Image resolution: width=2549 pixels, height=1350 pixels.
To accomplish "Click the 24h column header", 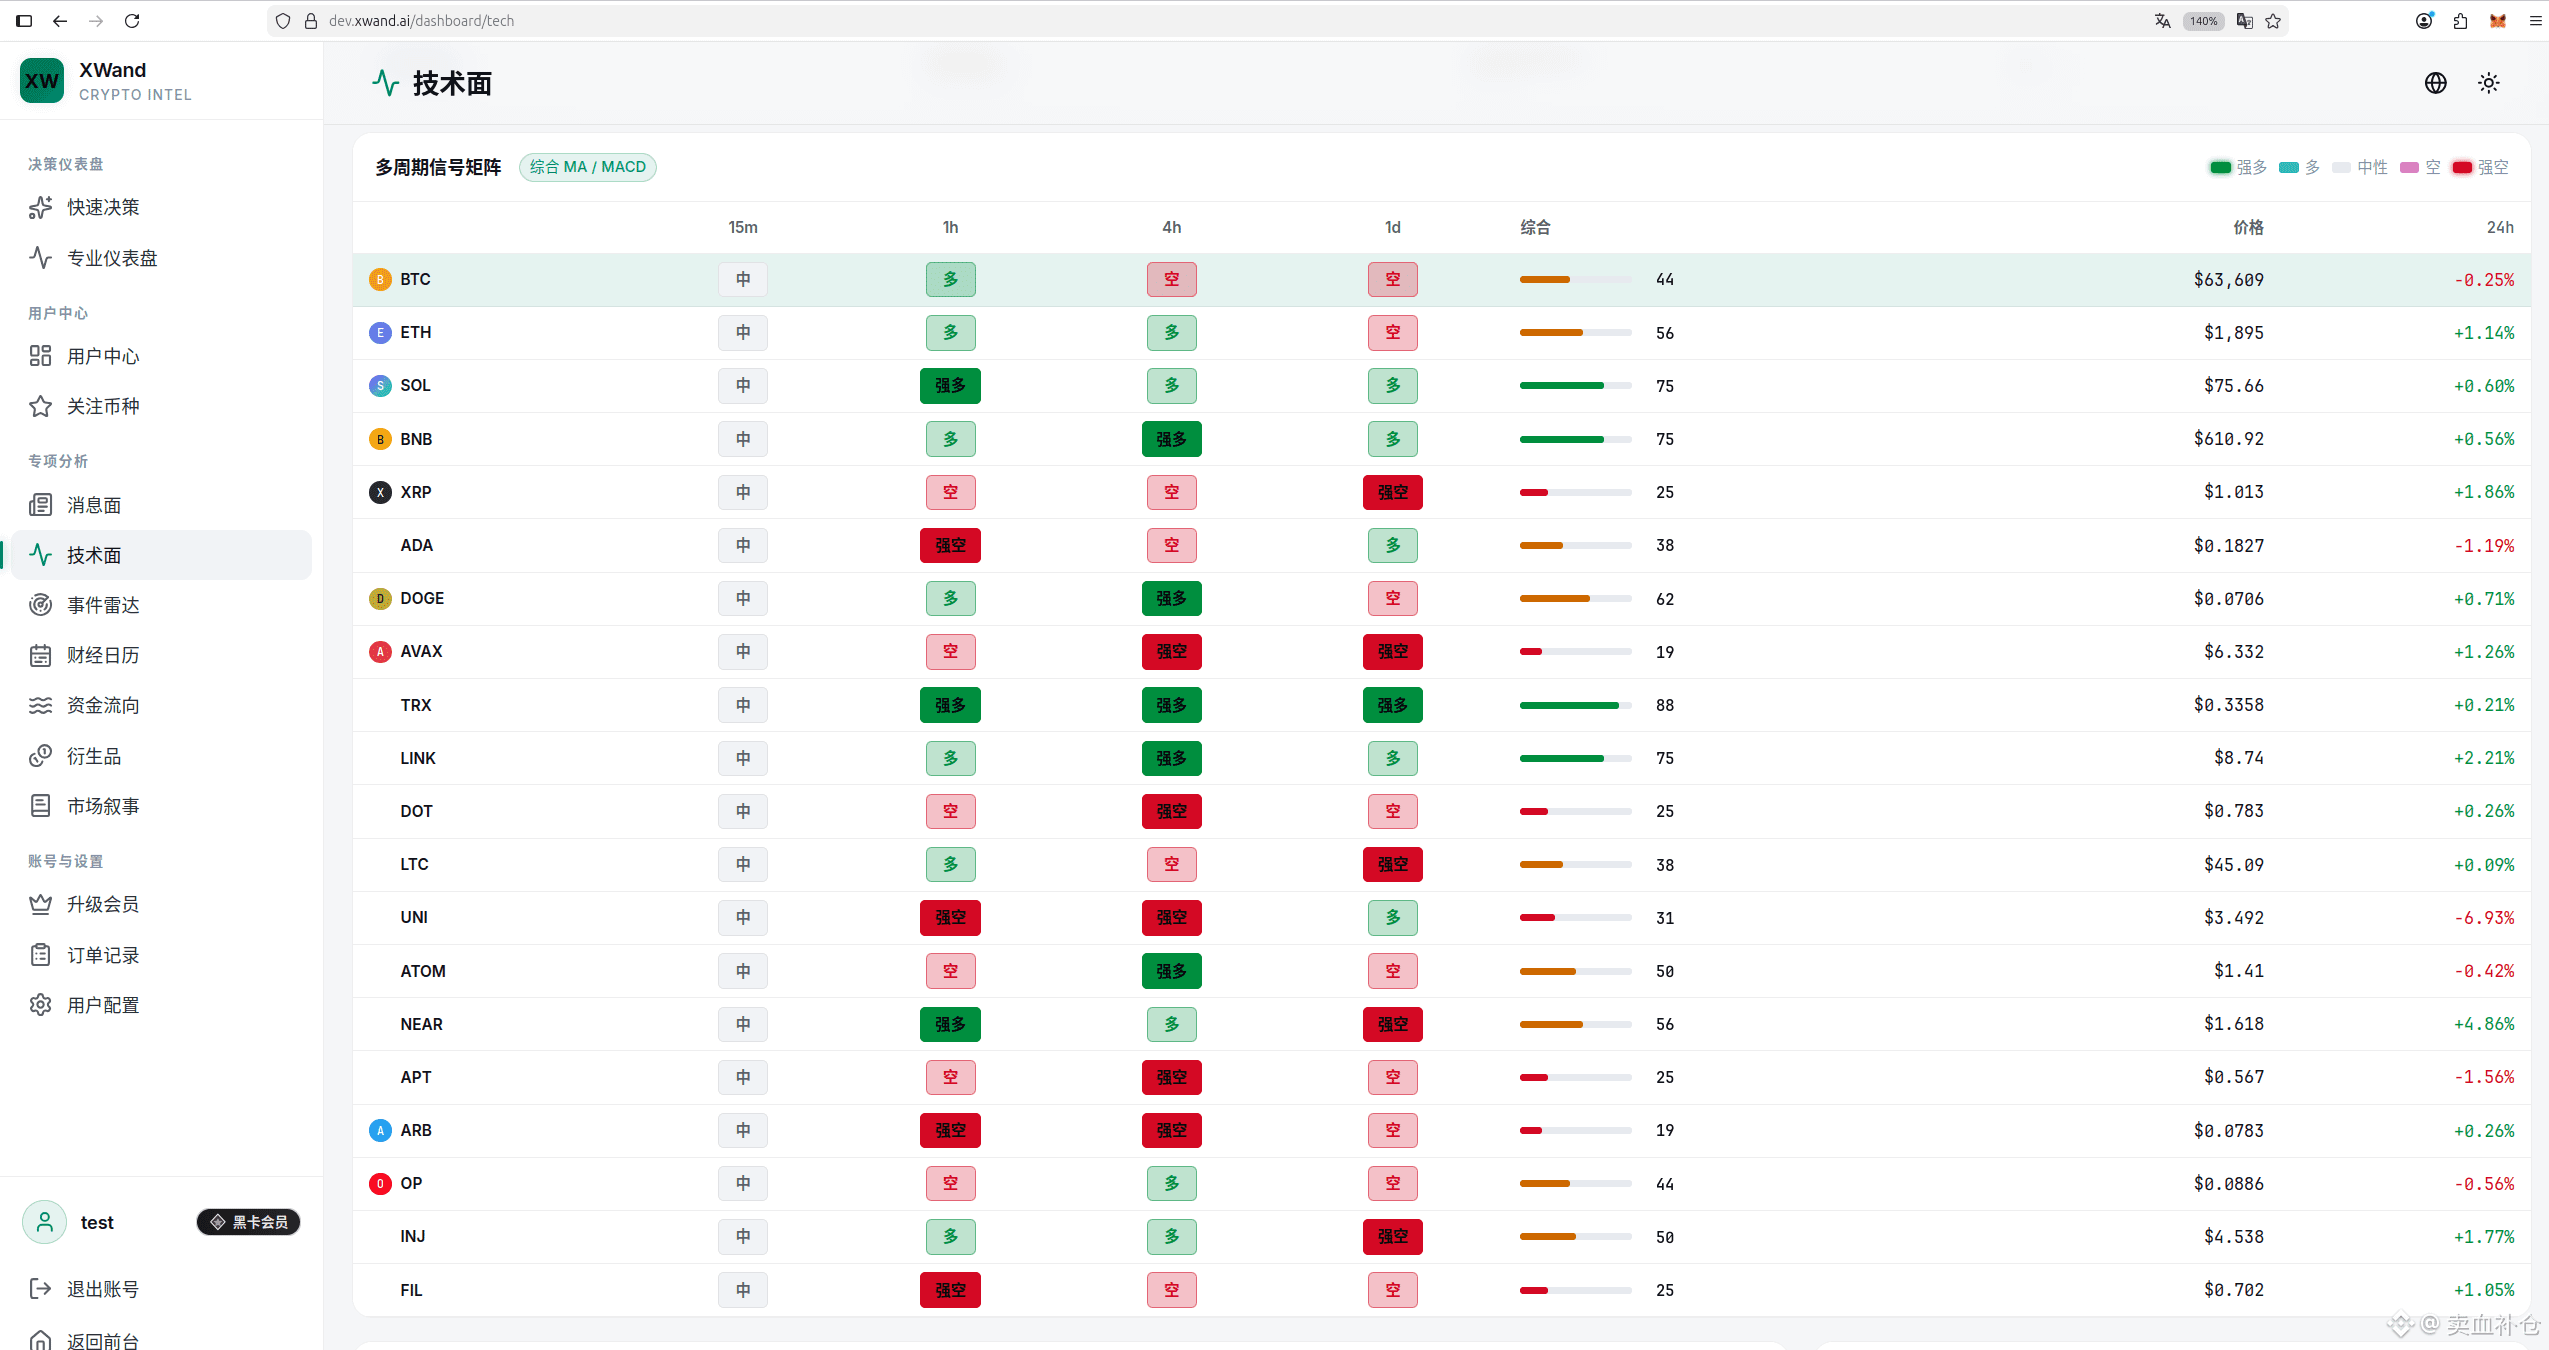I will pos(2500,227).
